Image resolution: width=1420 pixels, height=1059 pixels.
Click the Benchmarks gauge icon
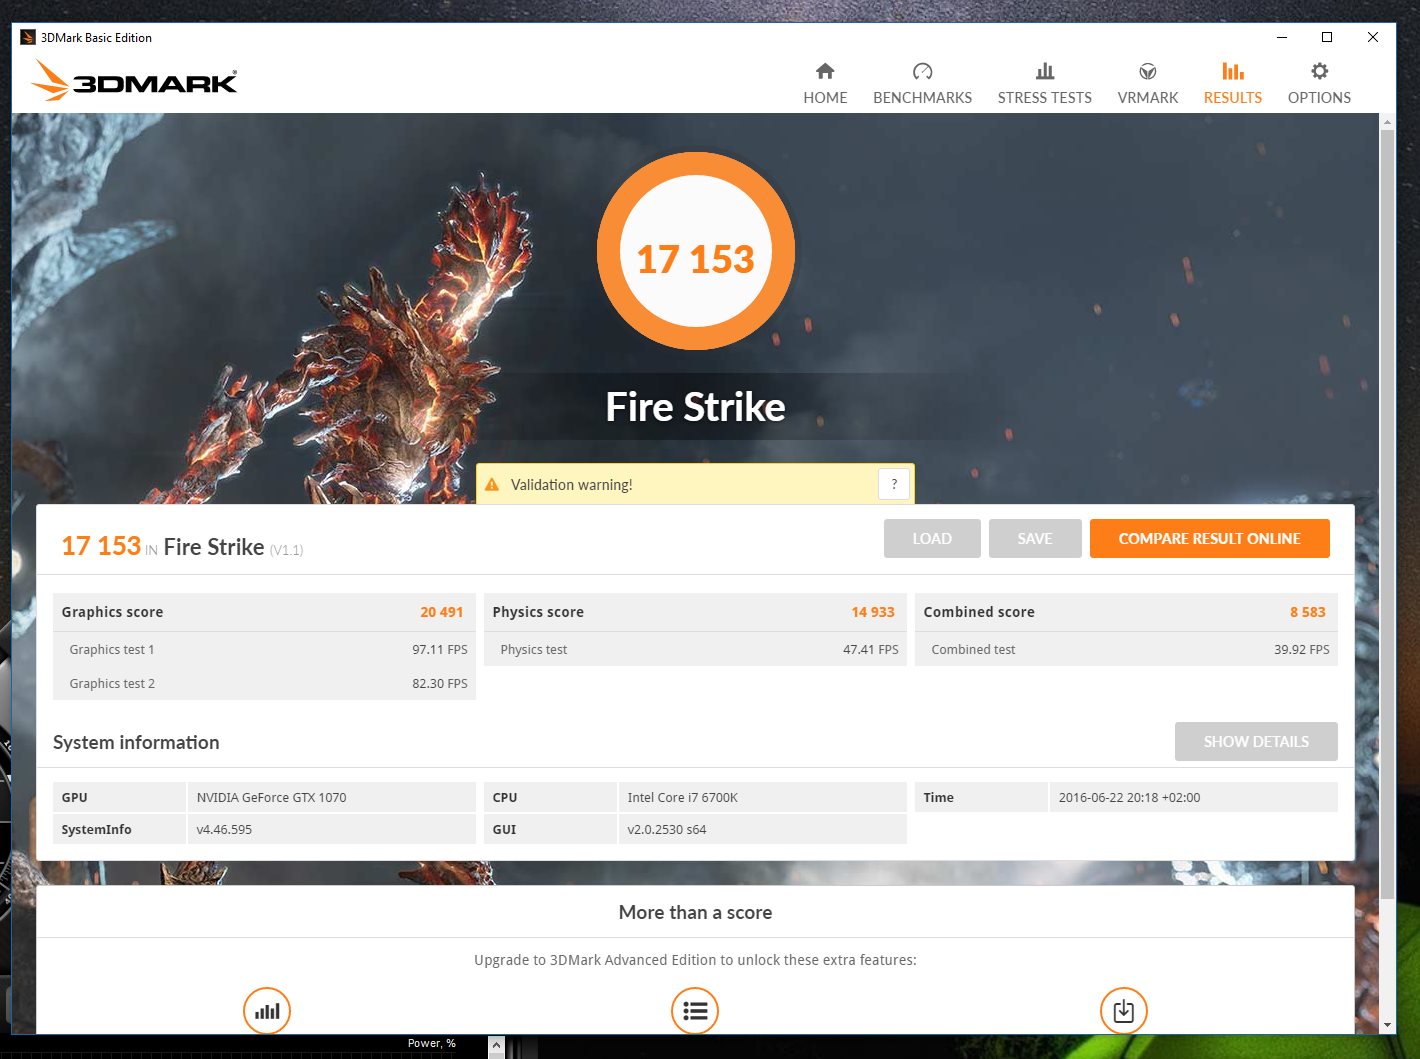(x=922, y=71)
